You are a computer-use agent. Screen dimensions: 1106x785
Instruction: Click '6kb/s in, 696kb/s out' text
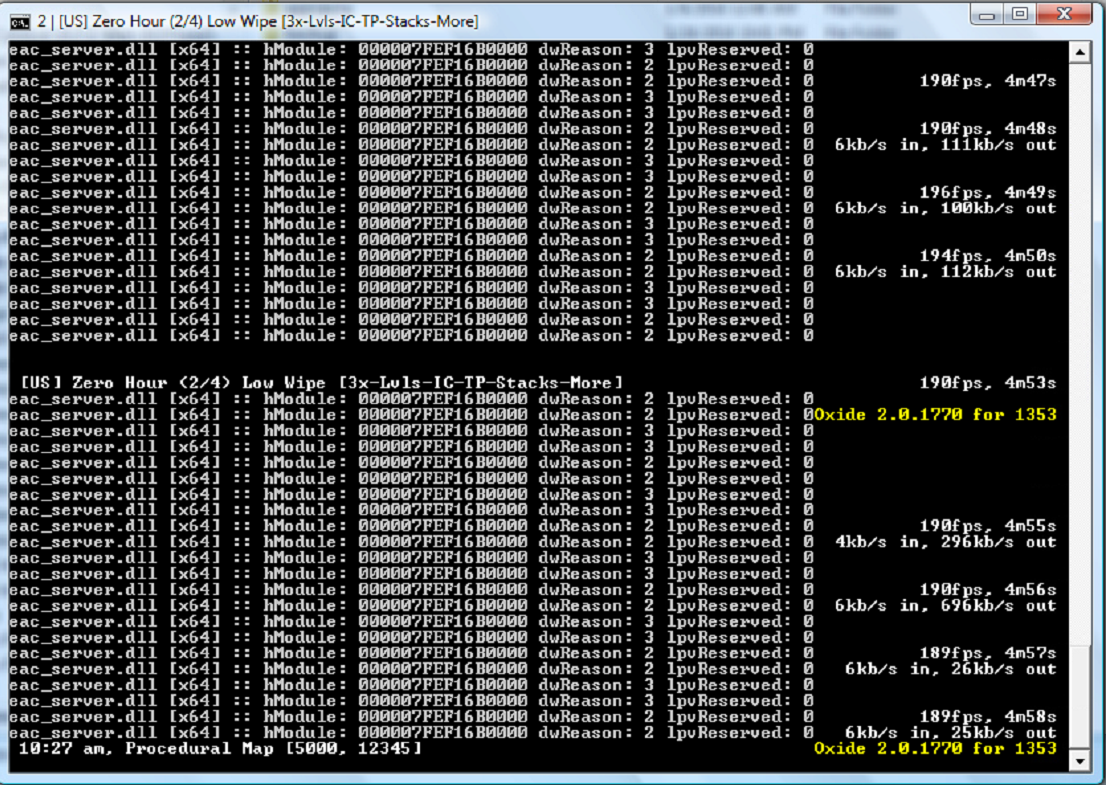pyautogui.click(x=945, y=605)
